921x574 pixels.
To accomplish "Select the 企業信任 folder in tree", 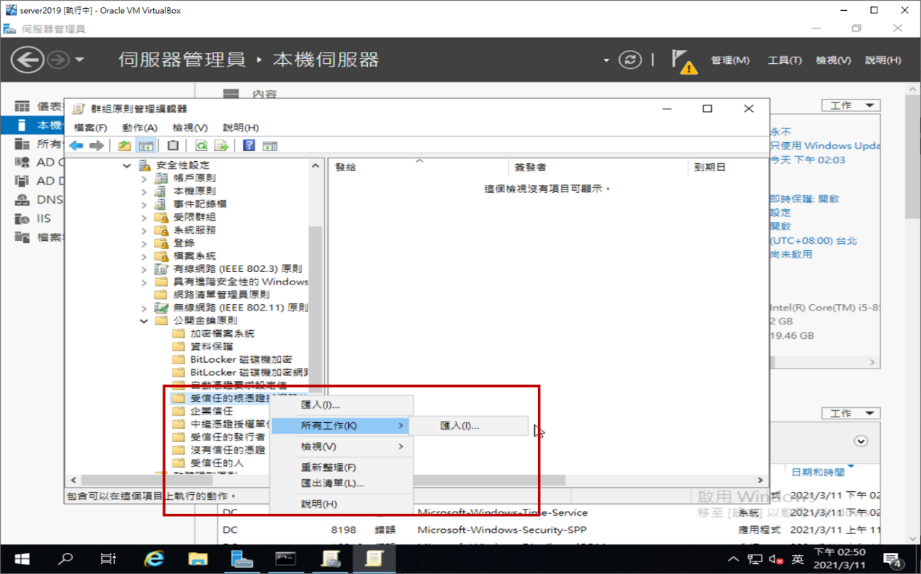I will pos(211,411).
